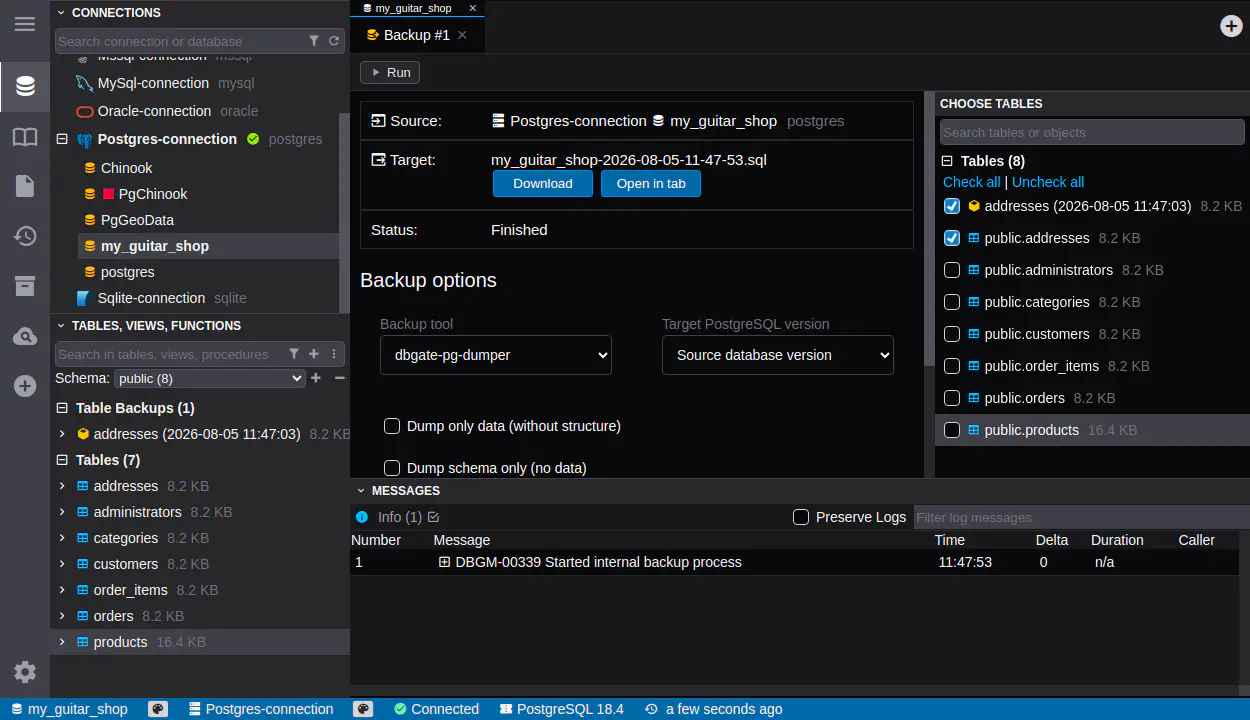Open the Backup tool dropdown
The width and height of the screenshot is (1250, 720).
[496, 355]
